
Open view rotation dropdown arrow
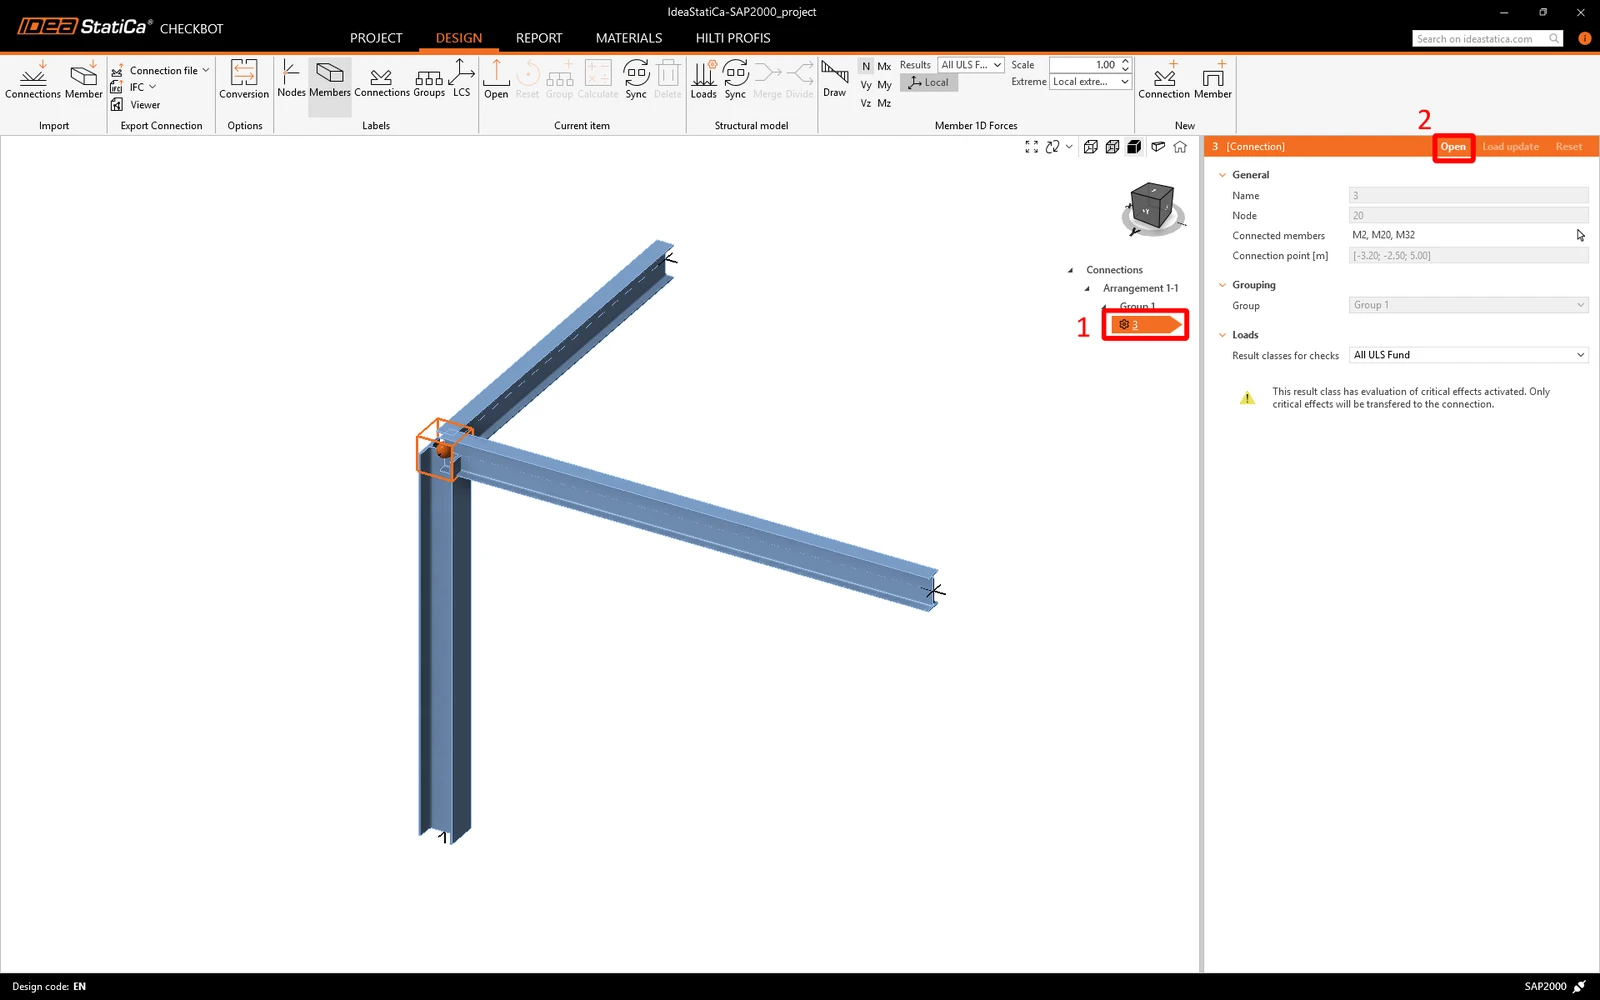click(1069, 147)
